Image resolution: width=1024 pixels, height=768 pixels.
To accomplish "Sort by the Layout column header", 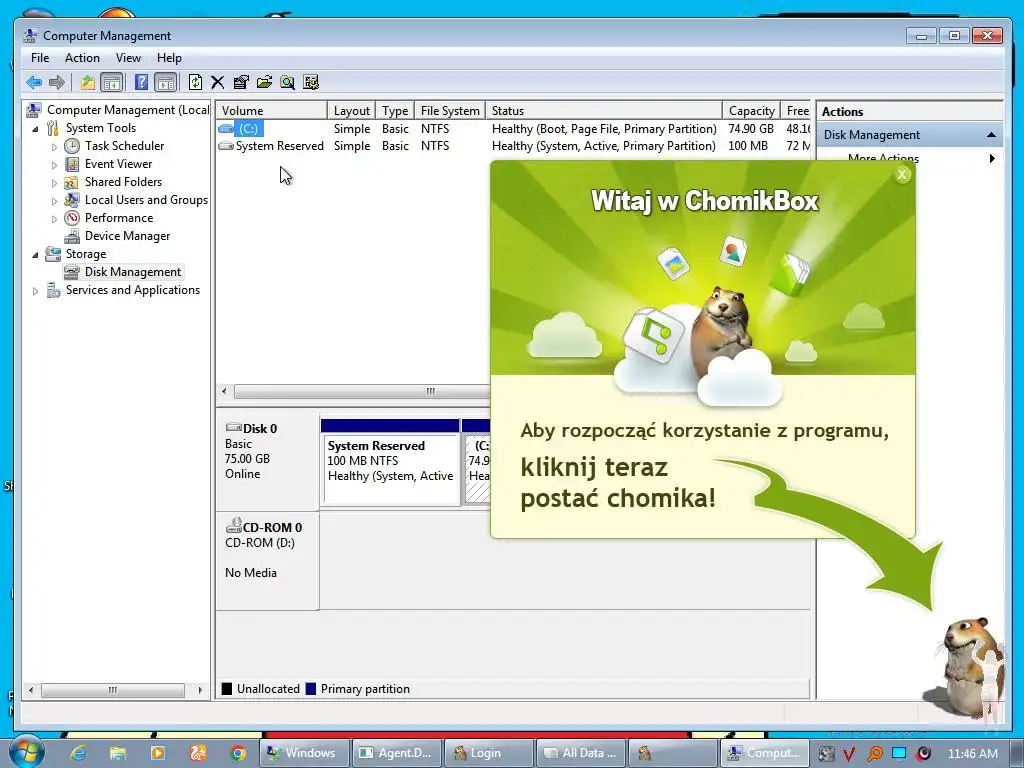I will pos(351,110).
